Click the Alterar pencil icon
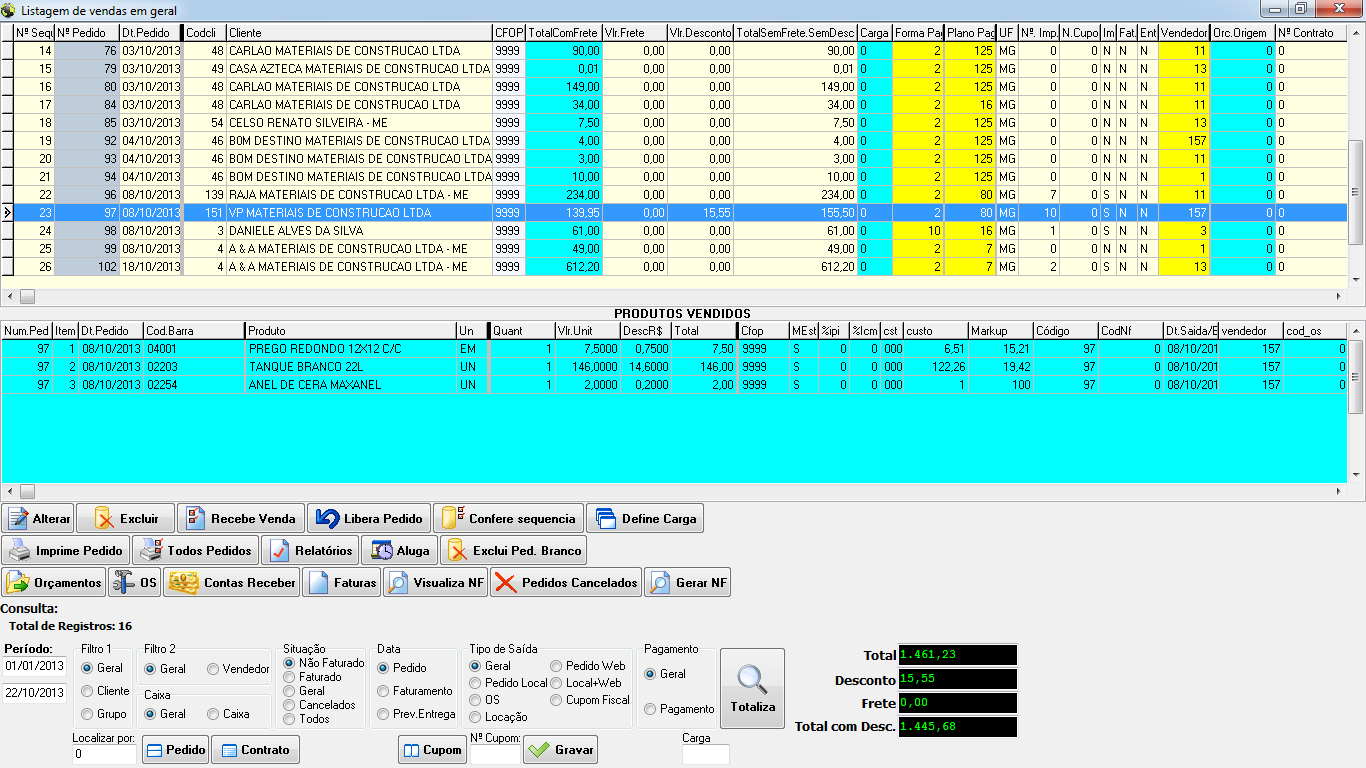 coord(17,518)
